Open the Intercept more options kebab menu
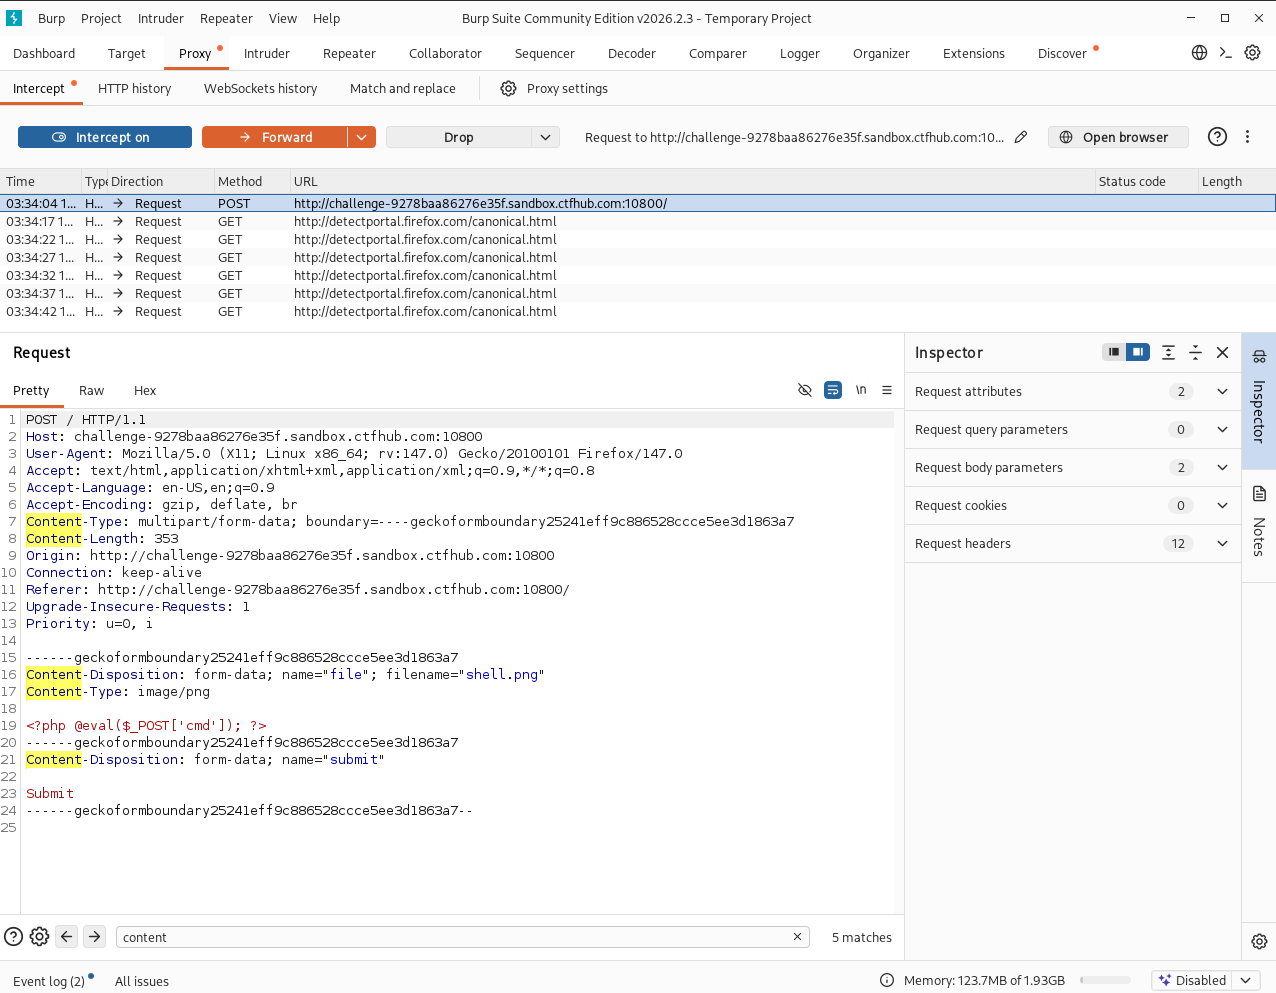Screen dimensions: 1276x993 click(x=1247, y=137)
